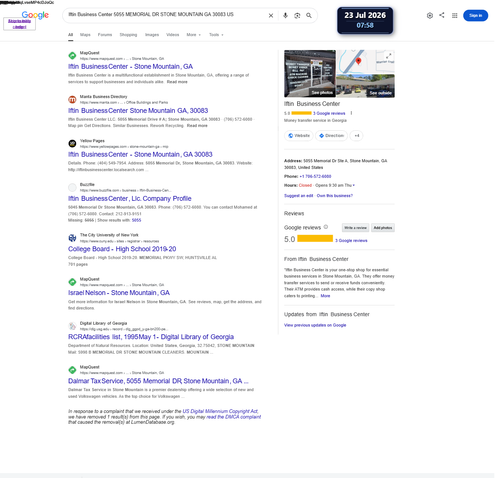
Task: Expand the +4 more actions chip
Action: (357, 136)
